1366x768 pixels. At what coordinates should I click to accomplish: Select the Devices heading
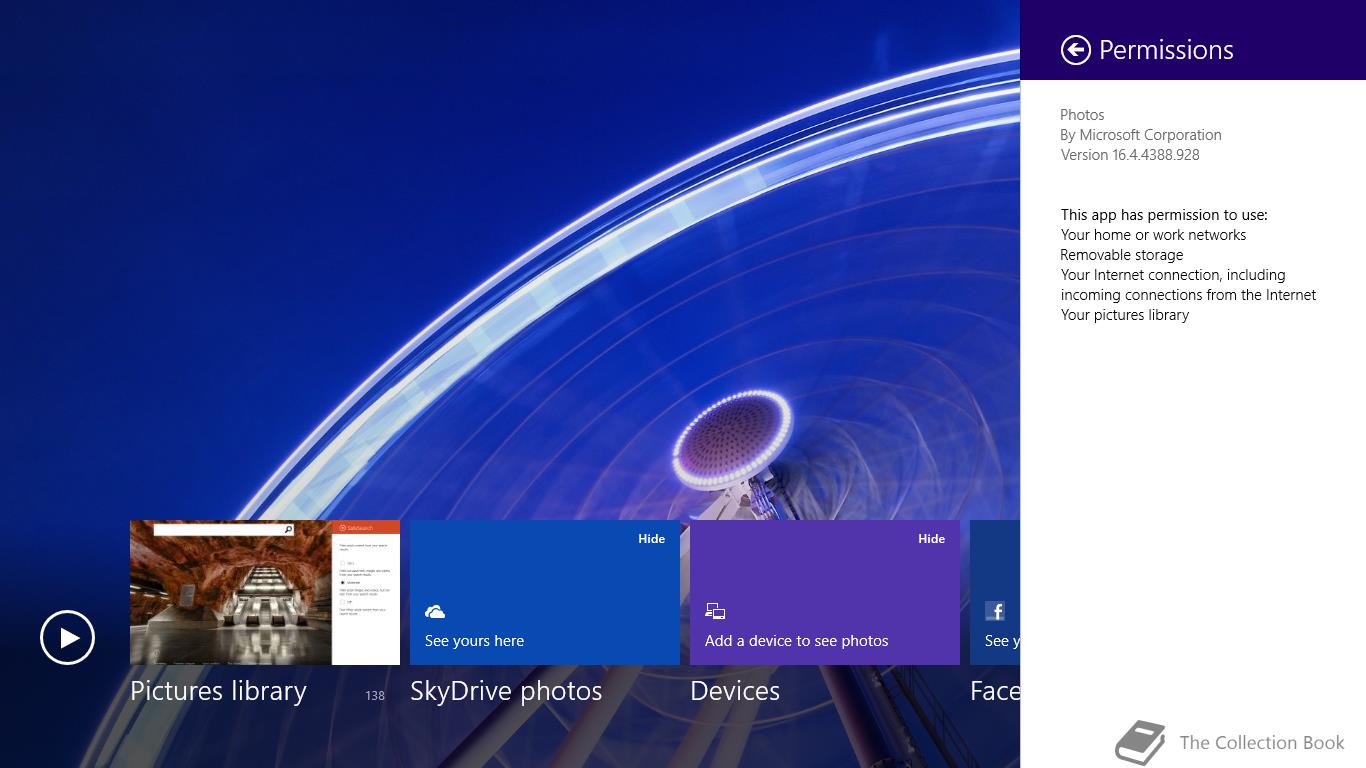[x=735, y=691]
